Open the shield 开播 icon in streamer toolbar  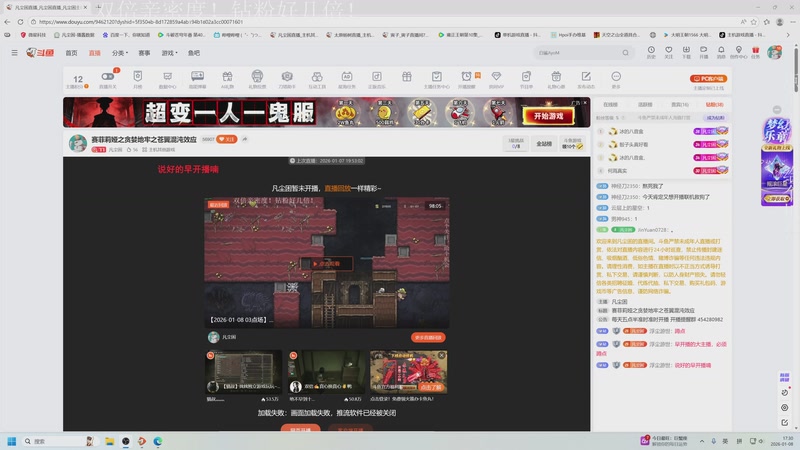point(138,77)
